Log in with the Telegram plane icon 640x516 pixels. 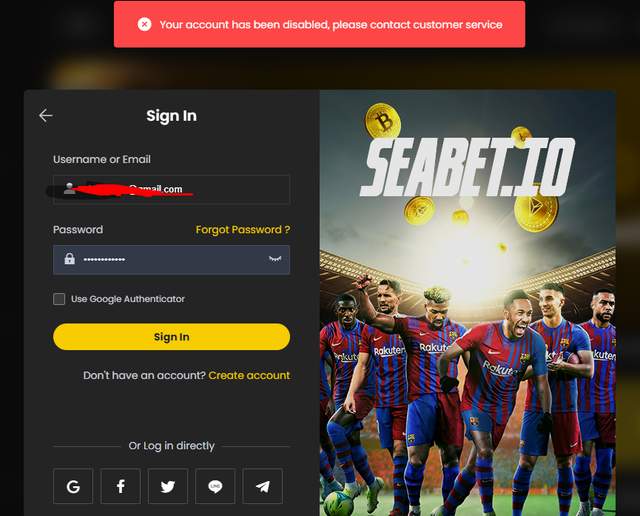262,486
